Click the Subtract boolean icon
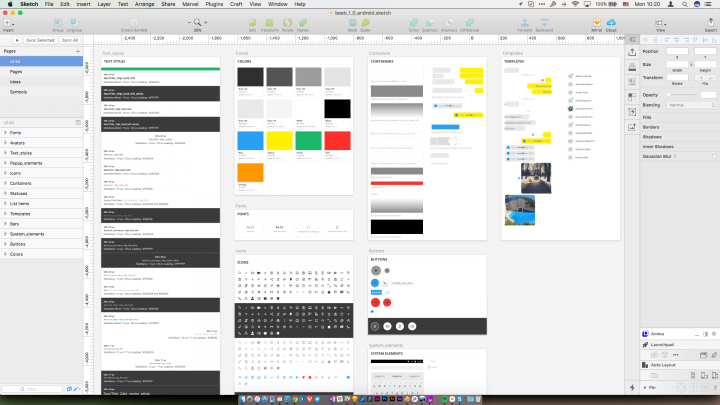The image size is (720, 405). 430,22
